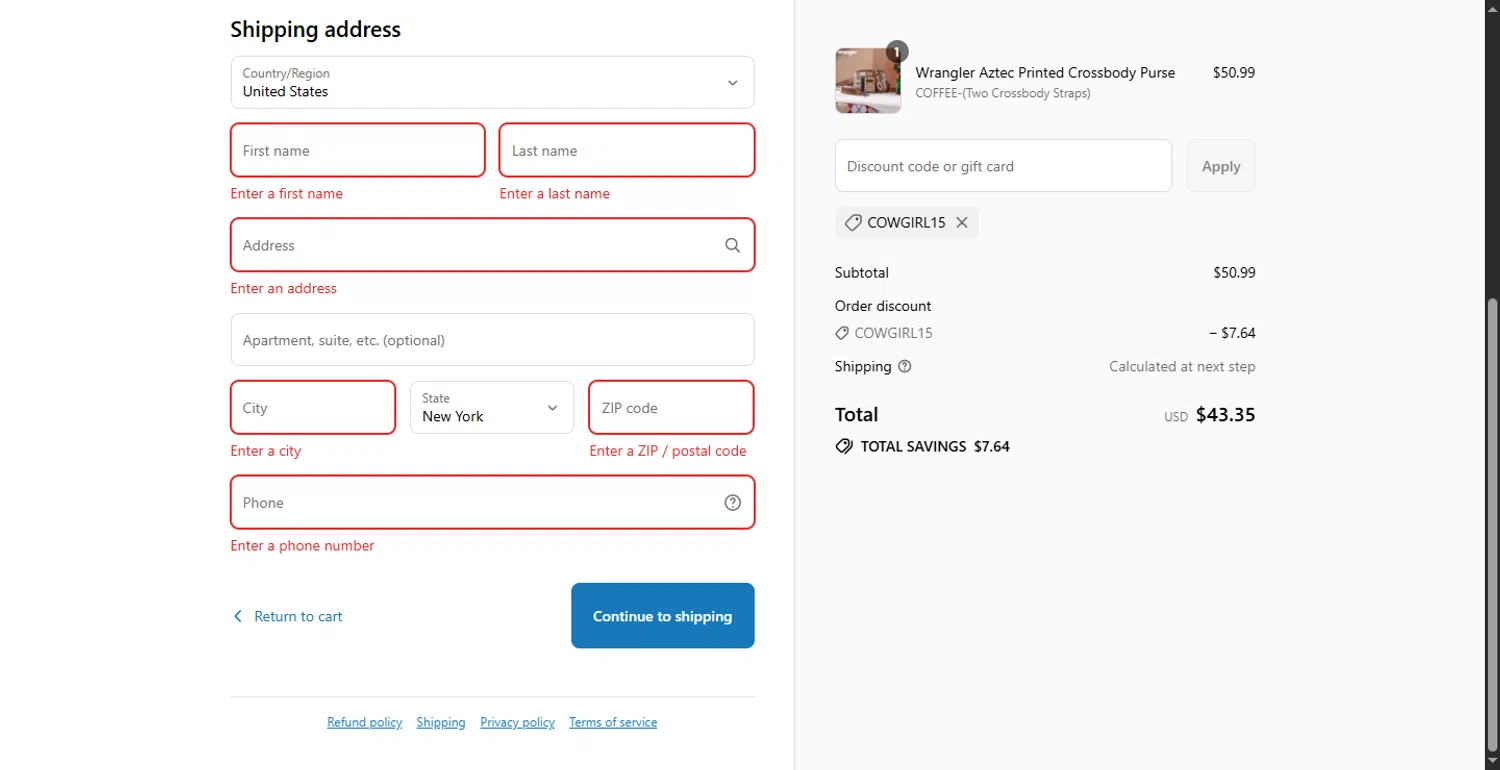Click the 'Enter a city' error message
The width and height of the screenshot is (1500, 770).
pyautogui.click(x=266, y=451)
